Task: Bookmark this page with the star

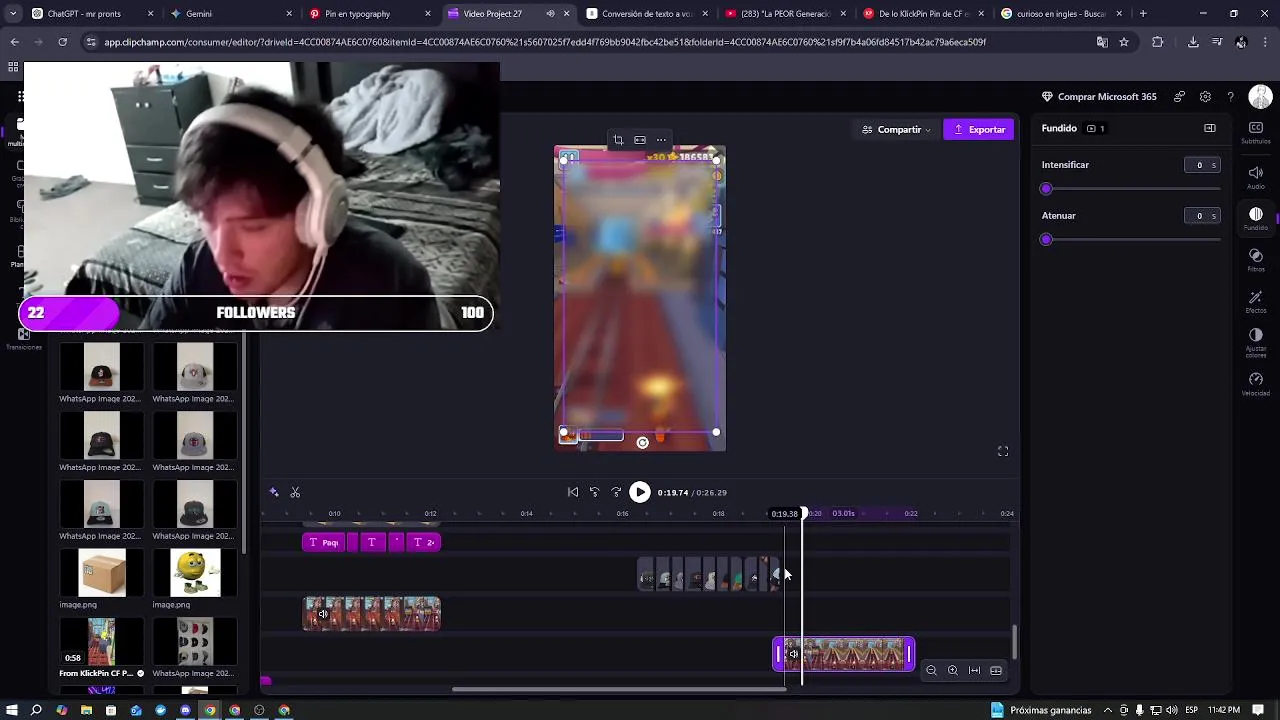Action: 1124,42
